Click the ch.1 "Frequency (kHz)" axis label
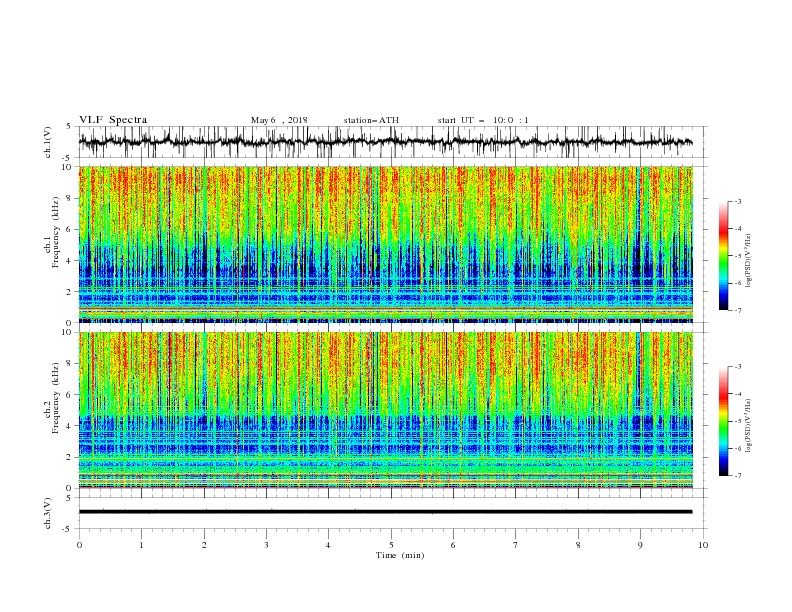Viewport: 792px width, 612px height. tap(56, 233)
